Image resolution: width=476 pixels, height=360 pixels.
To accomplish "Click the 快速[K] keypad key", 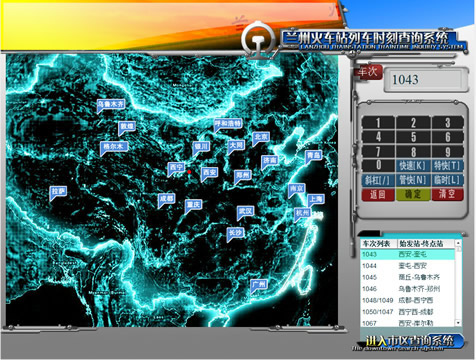I will (413, 166).
